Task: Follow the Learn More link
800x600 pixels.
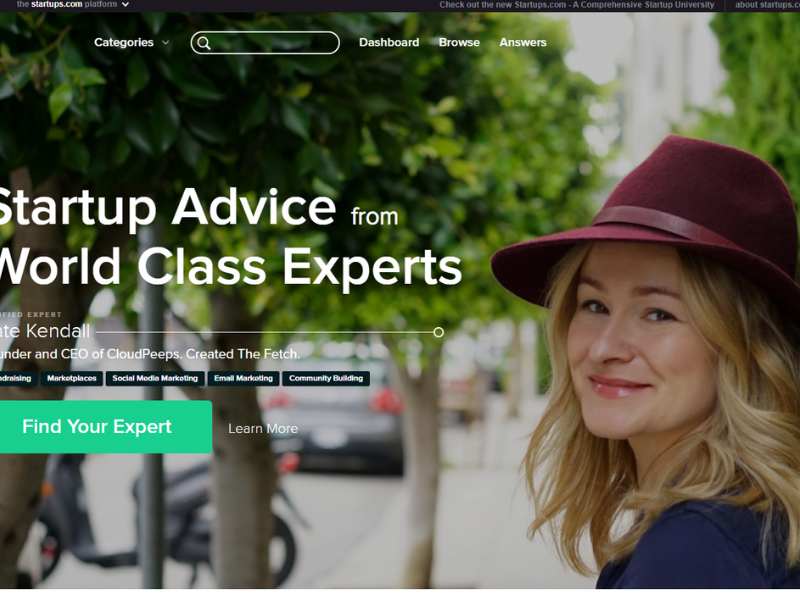Action: point(263,429)
